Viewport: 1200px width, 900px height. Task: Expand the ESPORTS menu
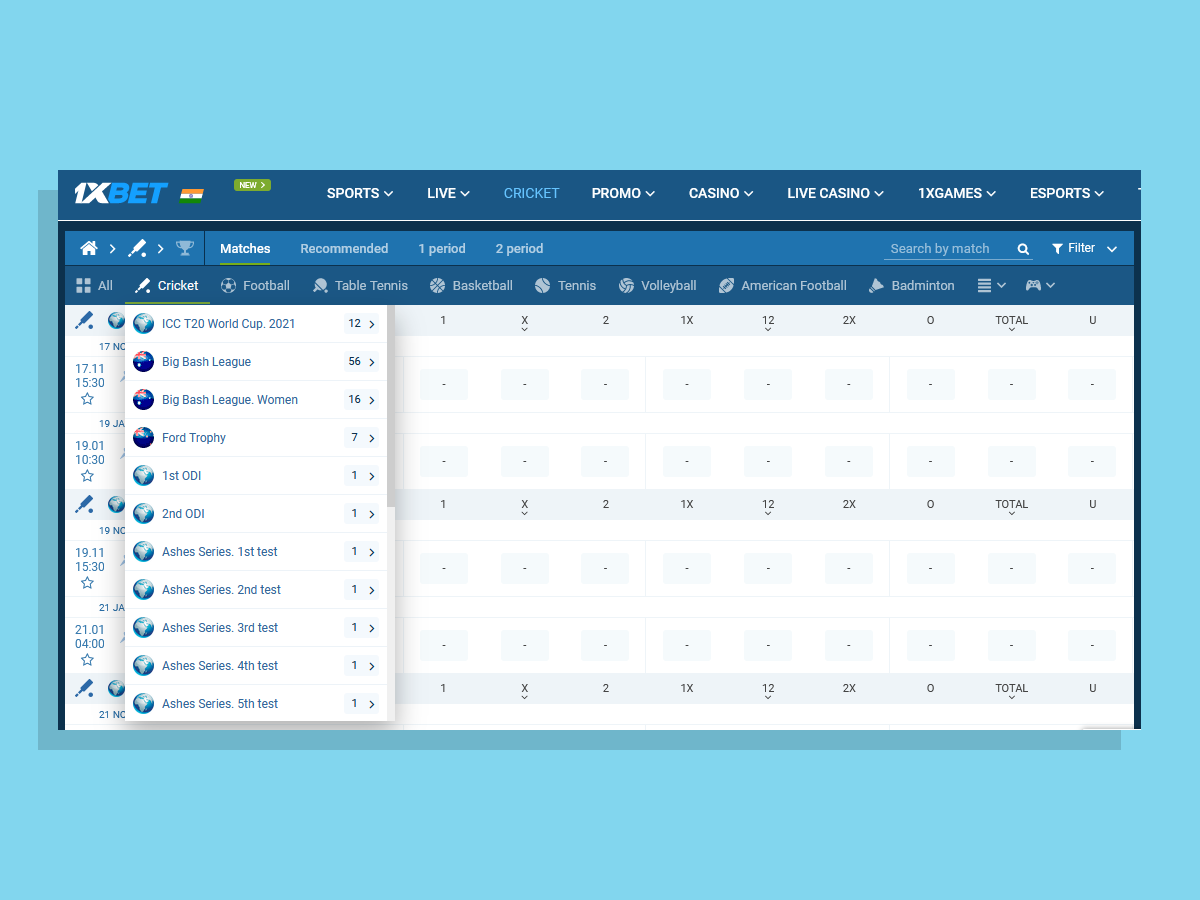pos(1067,193)
